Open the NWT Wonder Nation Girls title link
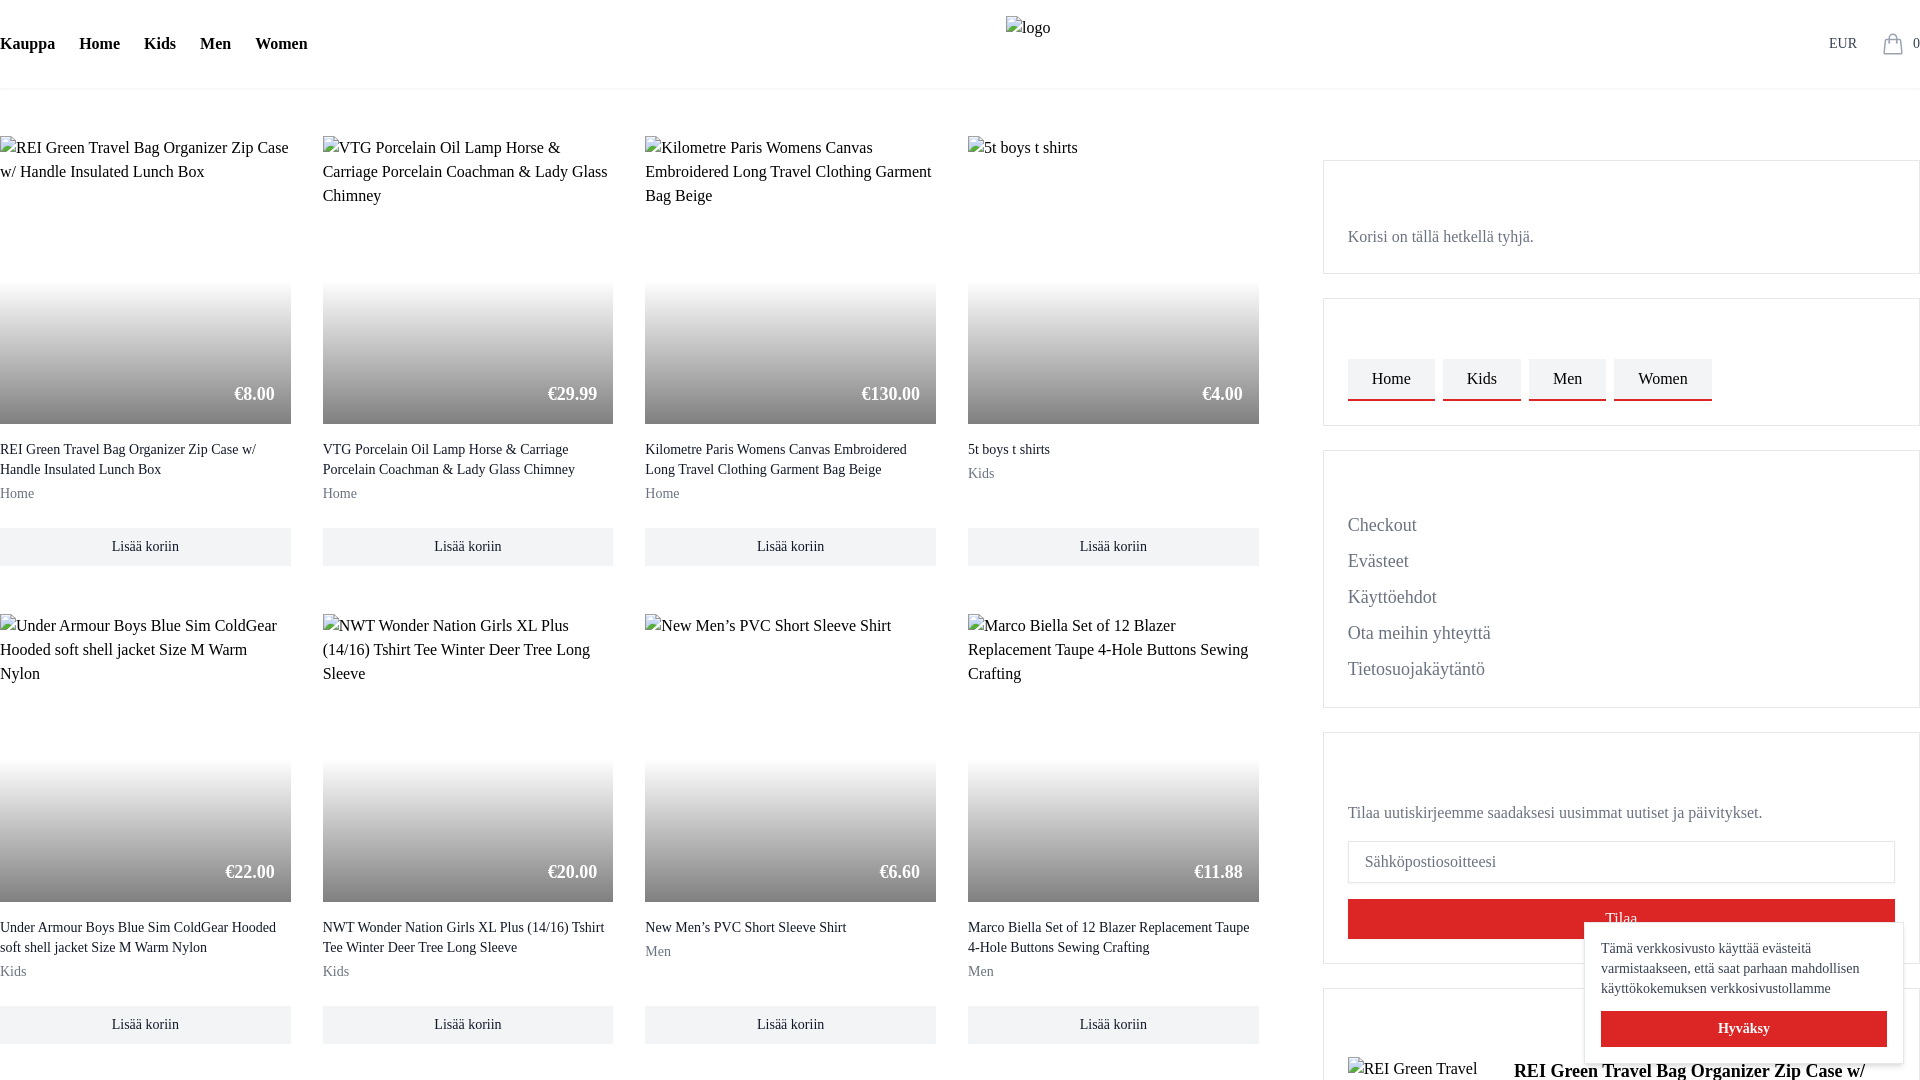The image size is (1920, 1080). 464,938
